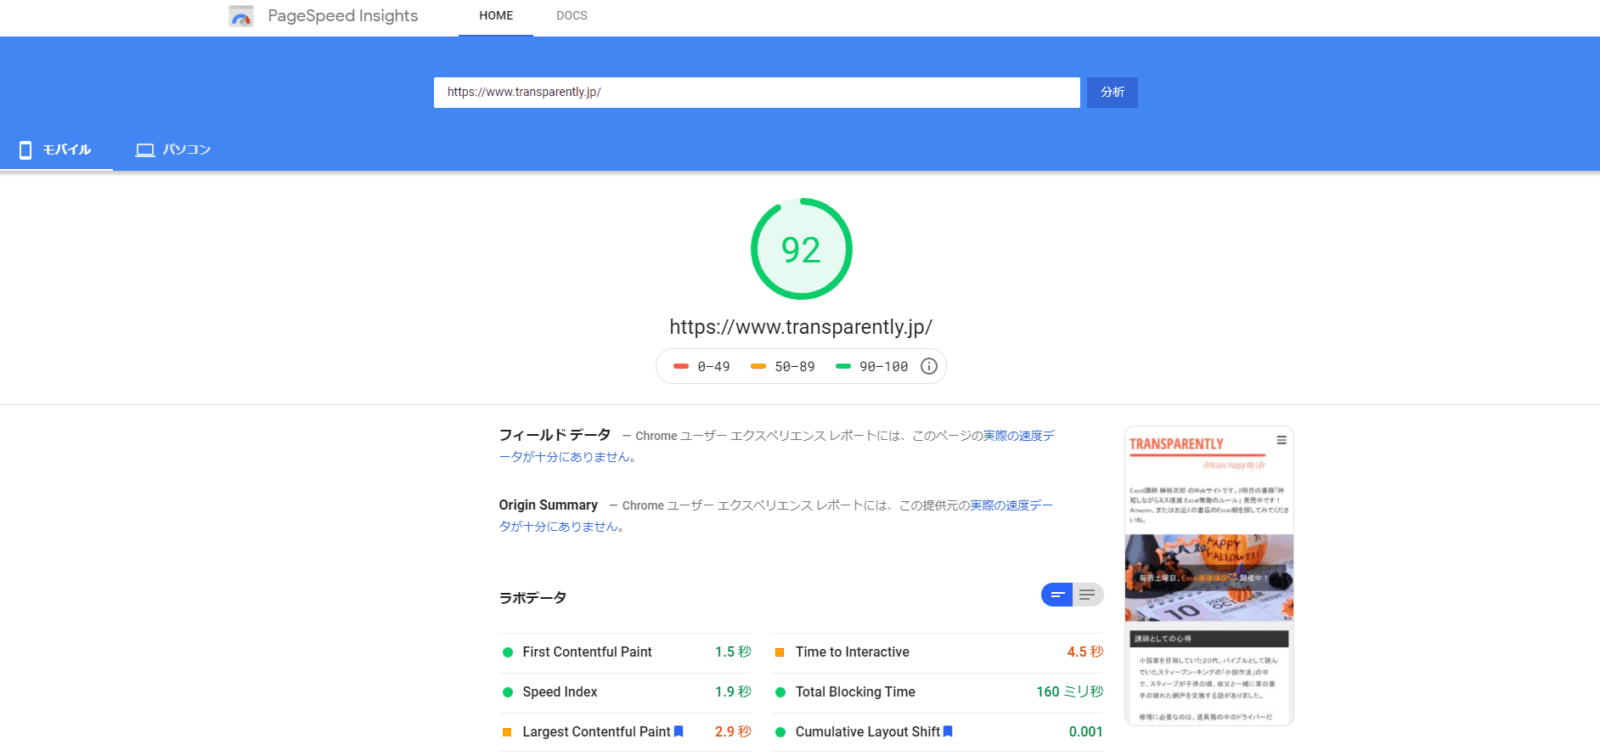Image resolution: width=1600 pixels, height=756 pixels.
Task: Click the 2.9 秒 metric value
Action: (x=733, y=732)
